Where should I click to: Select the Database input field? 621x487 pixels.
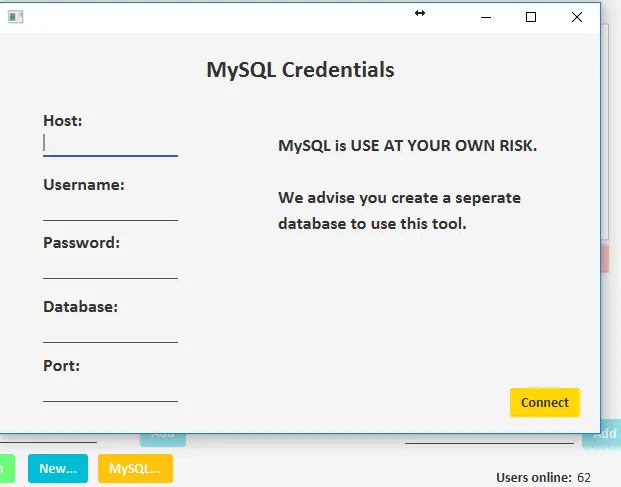(x=110, y=331)
